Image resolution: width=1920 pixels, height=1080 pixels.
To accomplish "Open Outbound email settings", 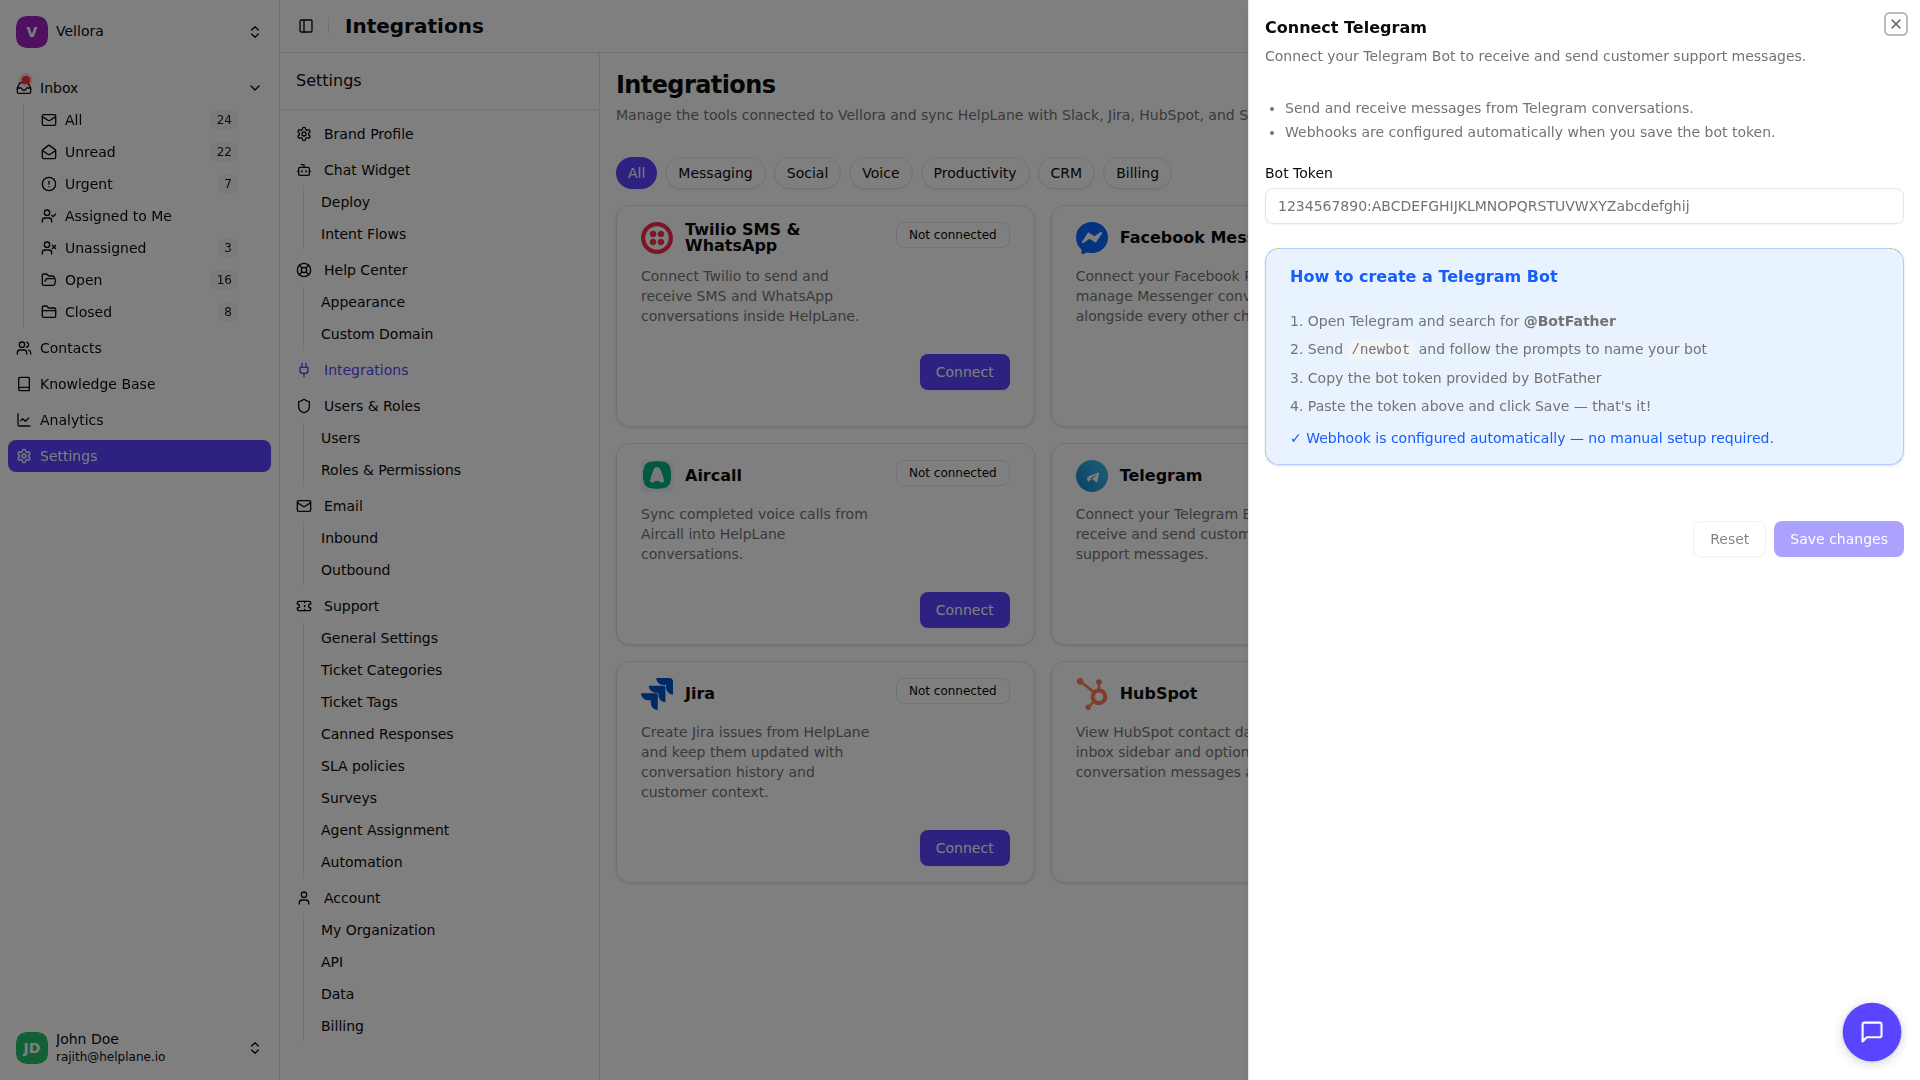I will pos(355,570).
